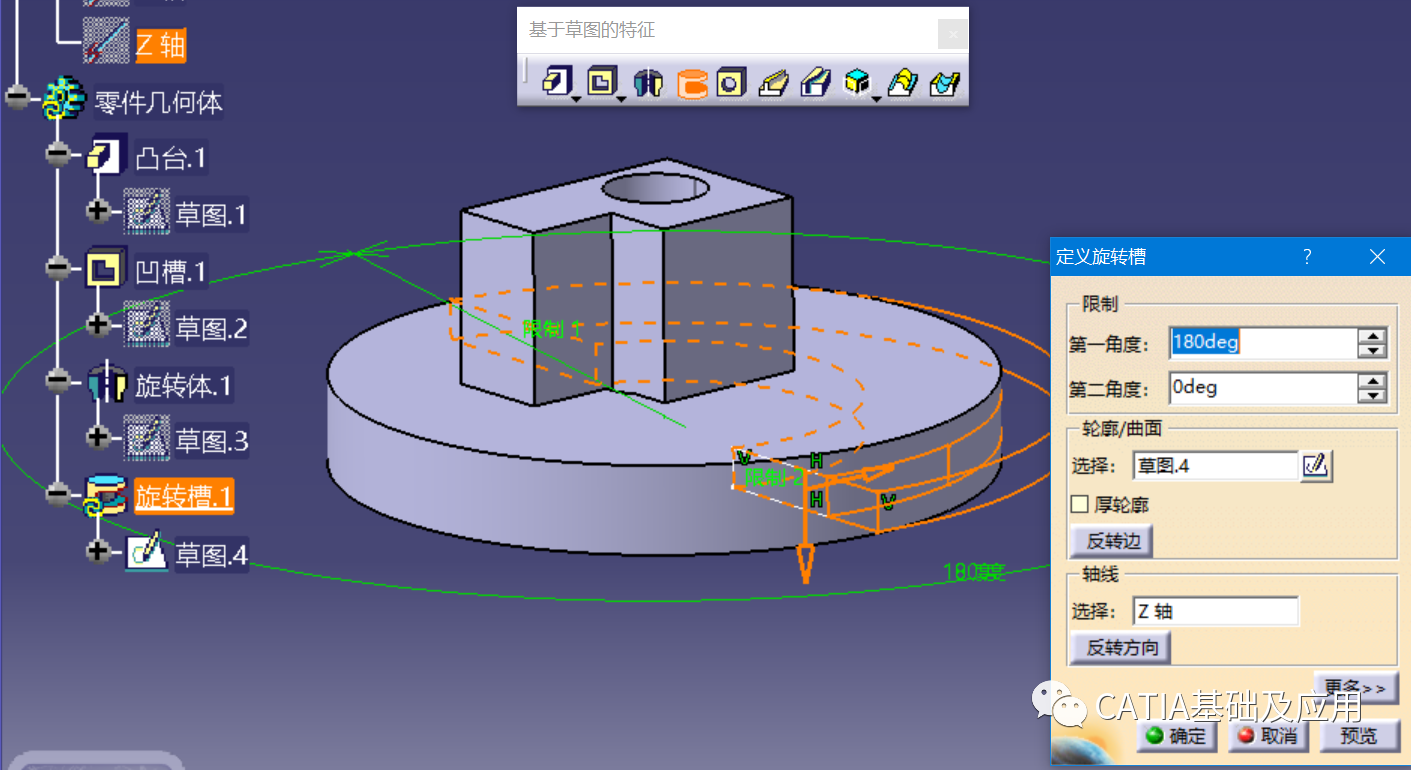
Task: Select the Solid Combine cube icon
Action: point(856,82)
